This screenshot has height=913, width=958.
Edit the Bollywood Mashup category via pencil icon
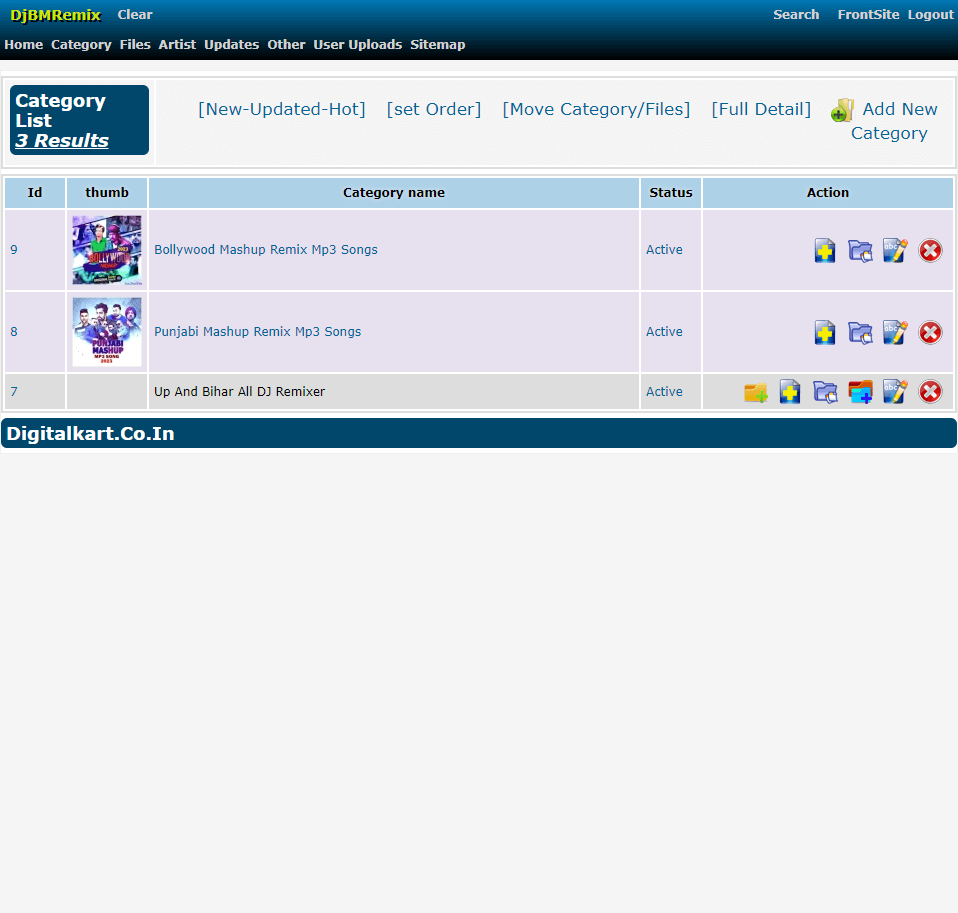pyautogui.click(x=895, y=250)
